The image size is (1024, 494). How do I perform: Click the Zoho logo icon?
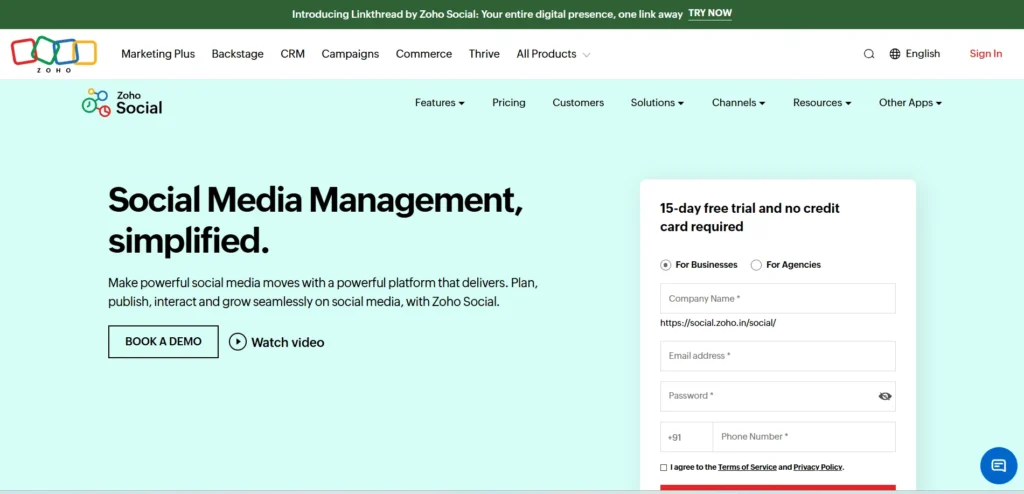point(54,54)
